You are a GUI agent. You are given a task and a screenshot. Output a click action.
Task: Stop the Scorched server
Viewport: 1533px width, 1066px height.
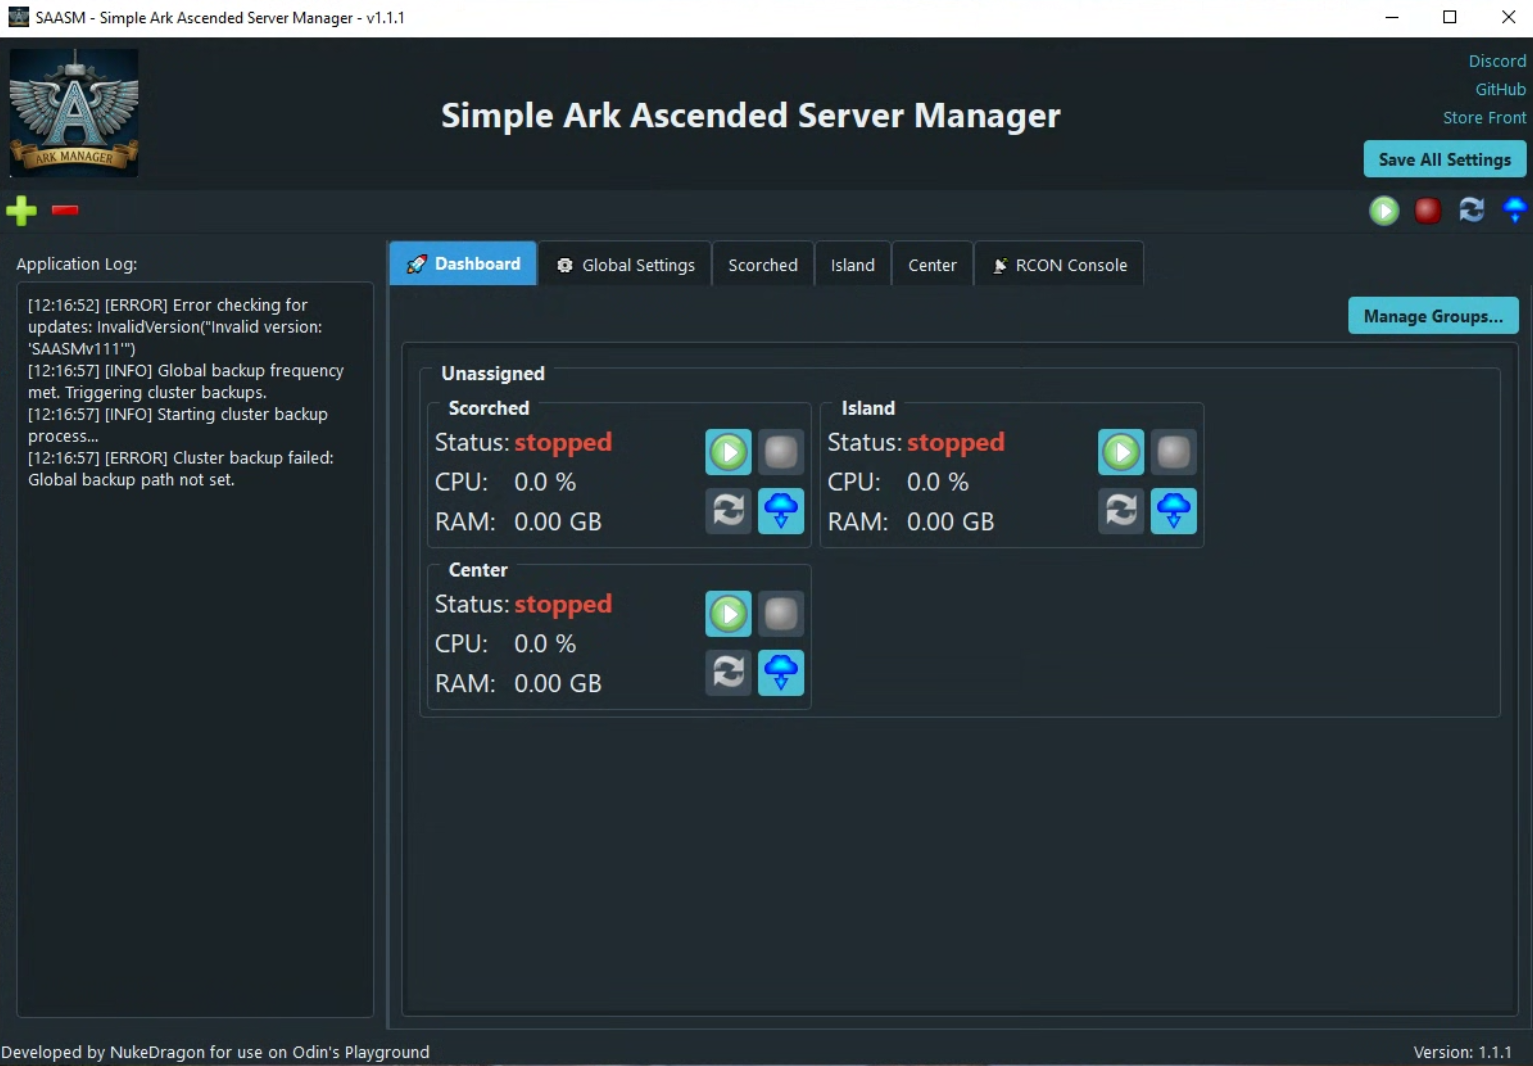click(780, 452)
